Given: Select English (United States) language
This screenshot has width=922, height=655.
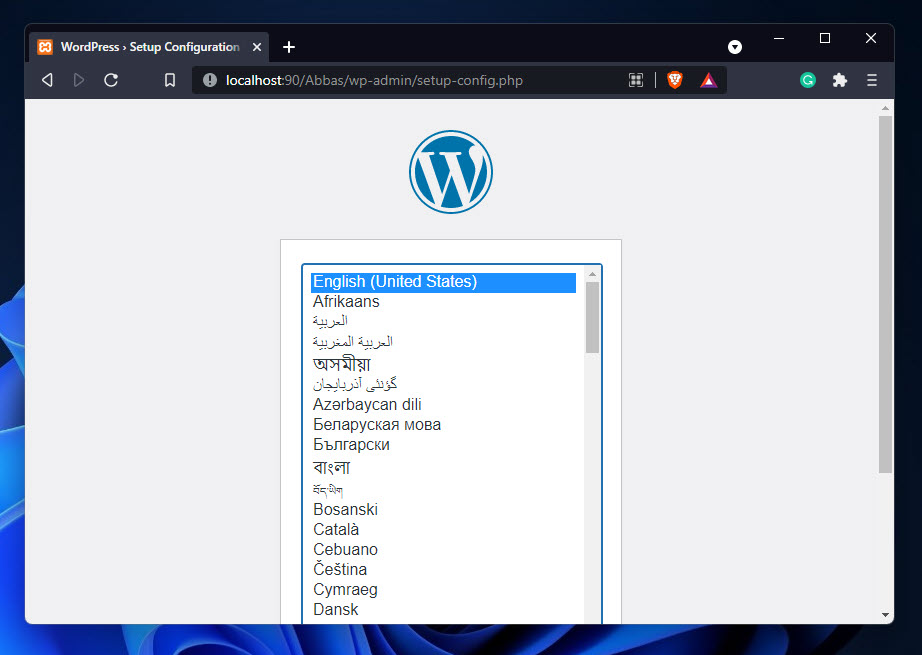Looking at the screenshot, I should [443, 282].
